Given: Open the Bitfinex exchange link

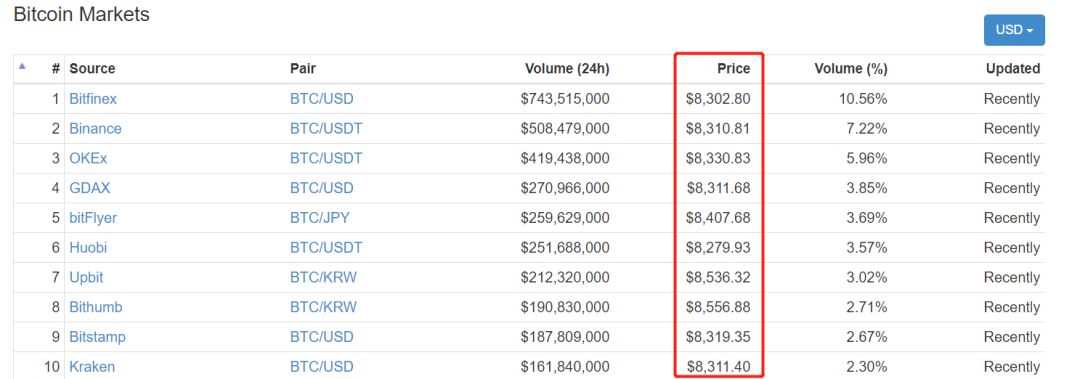Looking at the screenshot, I should coord(93,99).
